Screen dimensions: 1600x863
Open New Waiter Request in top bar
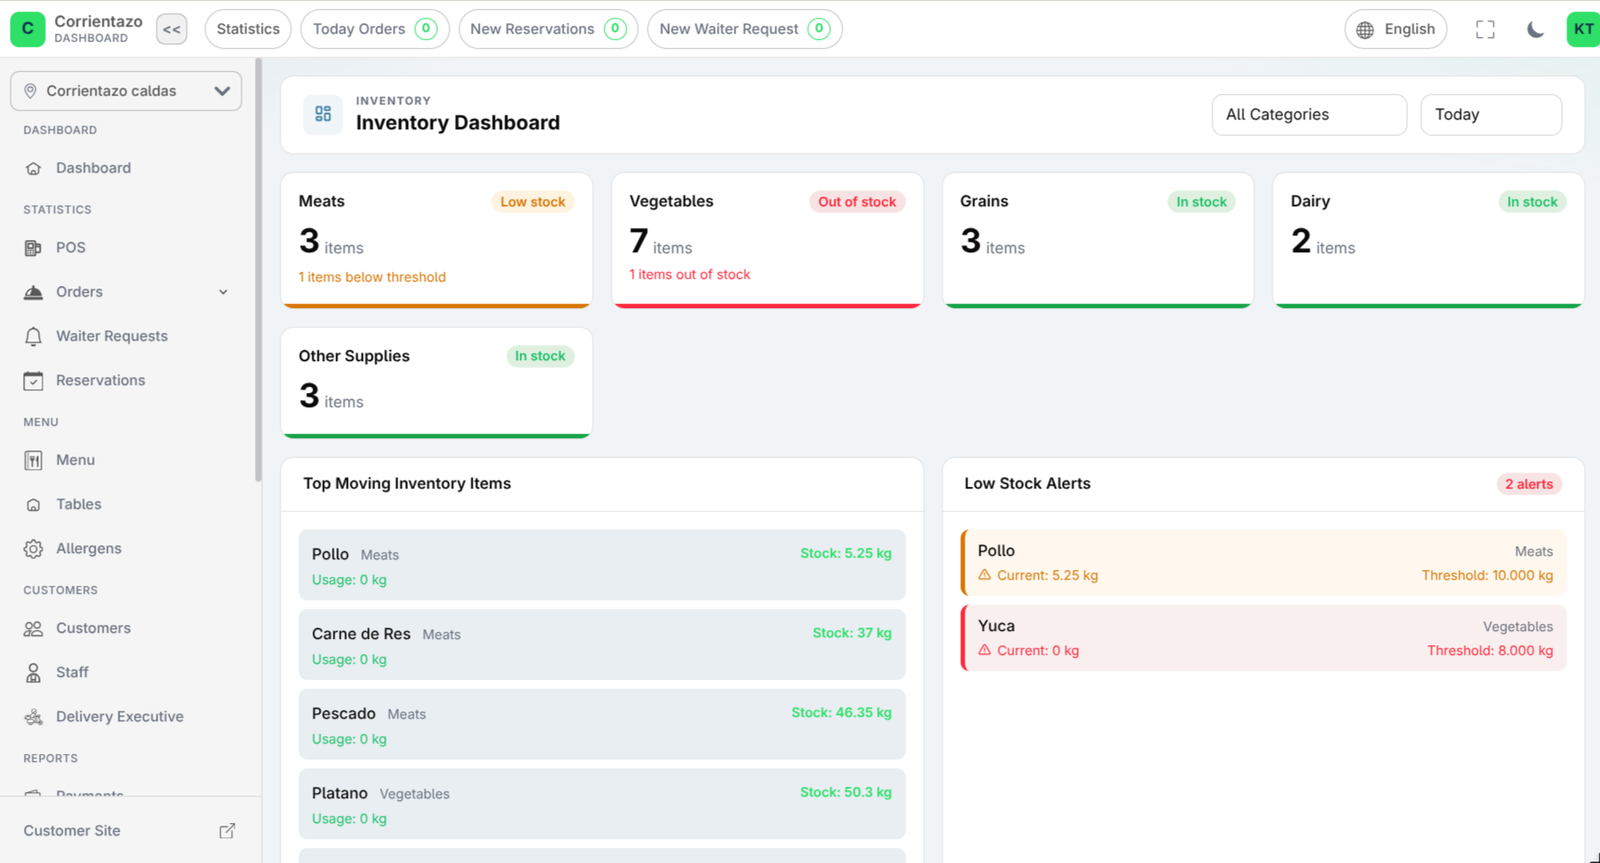tap(745, 29)
